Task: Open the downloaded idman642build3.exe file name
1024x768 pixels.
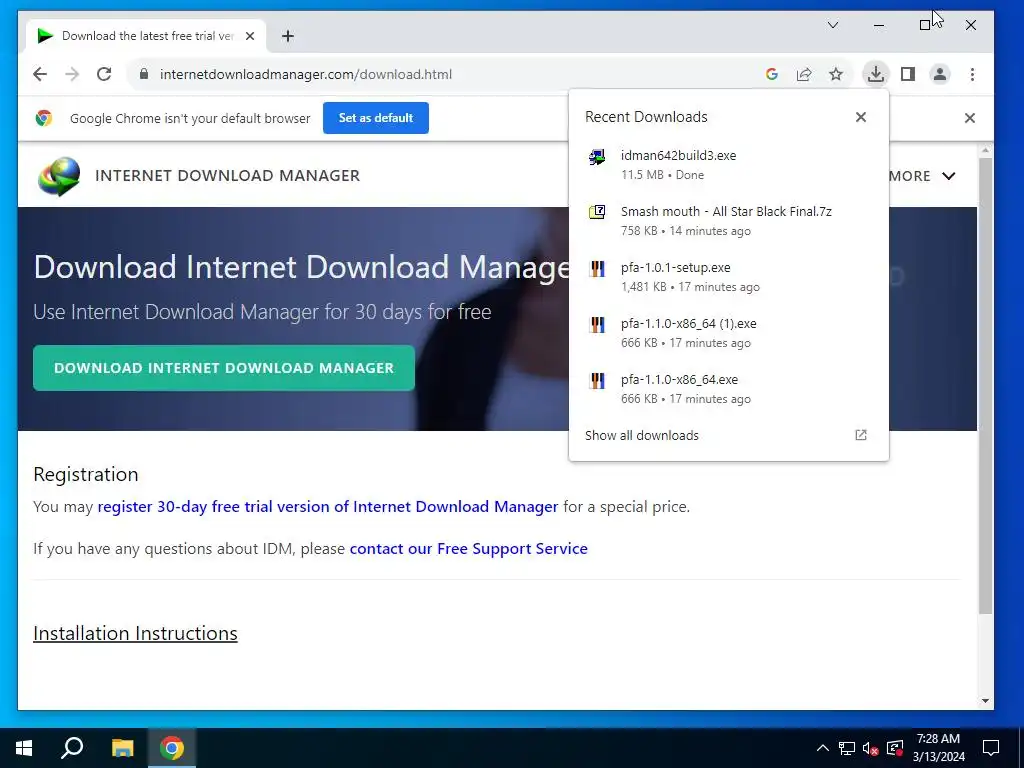Action: point(679,155)
